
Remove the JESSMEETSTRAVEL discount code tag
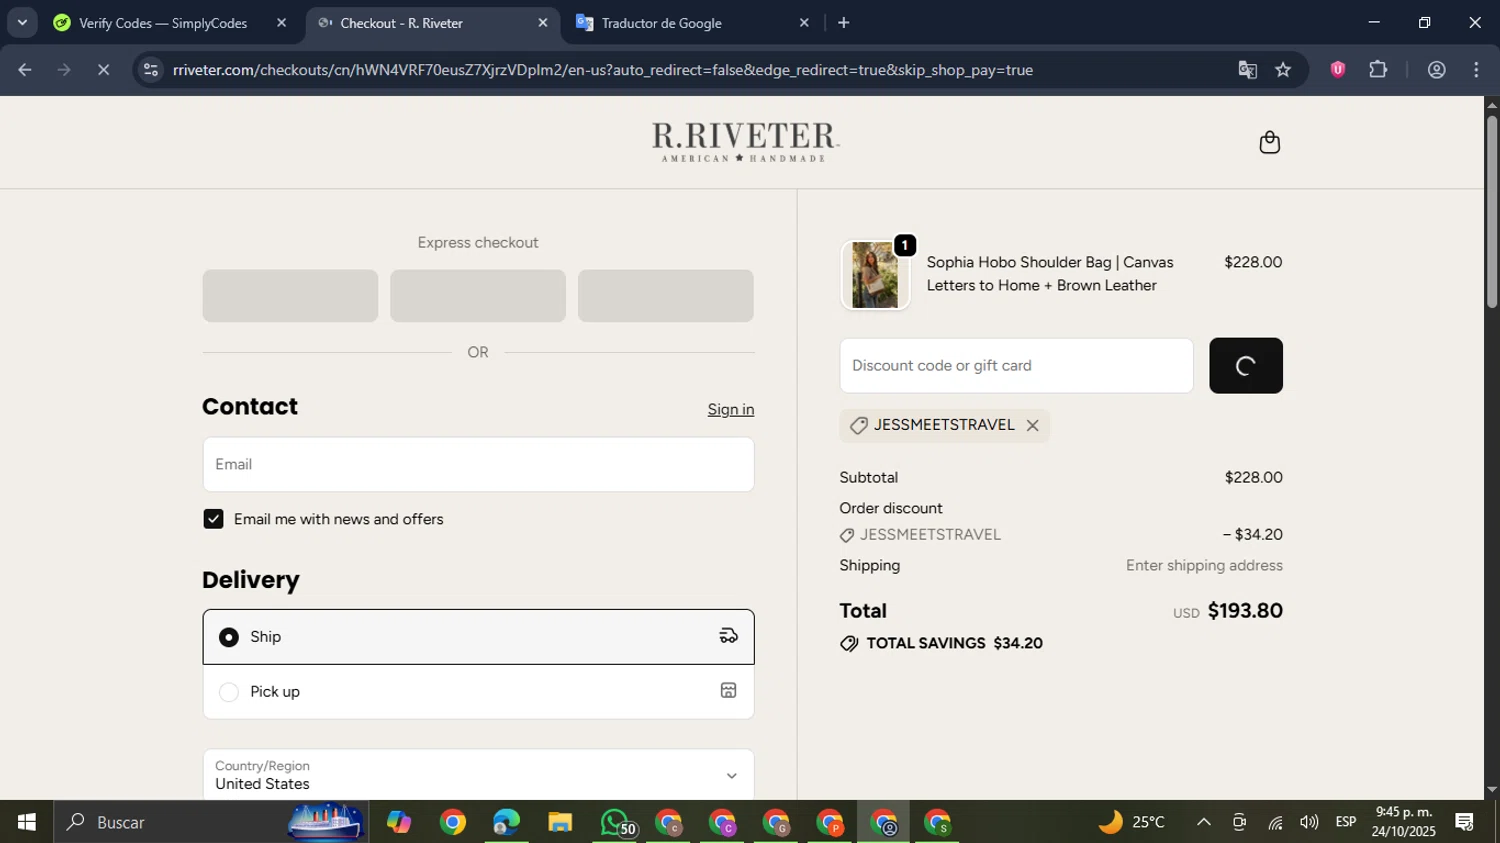[x=1032, y=426]
